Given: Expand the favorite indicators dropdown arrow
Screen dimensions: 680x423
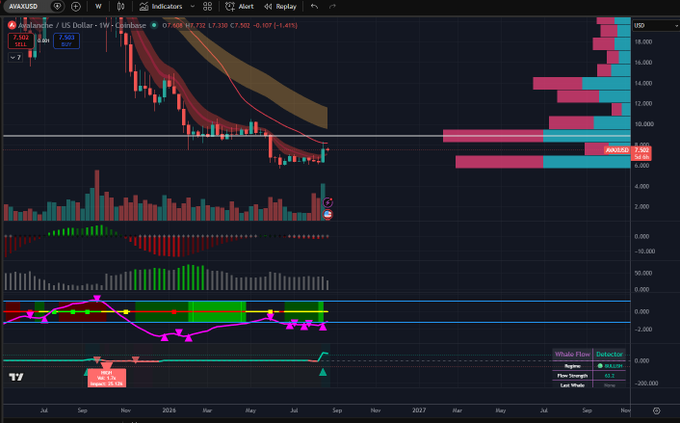Looking at the screenshot, I should click(x=193, y=7).
